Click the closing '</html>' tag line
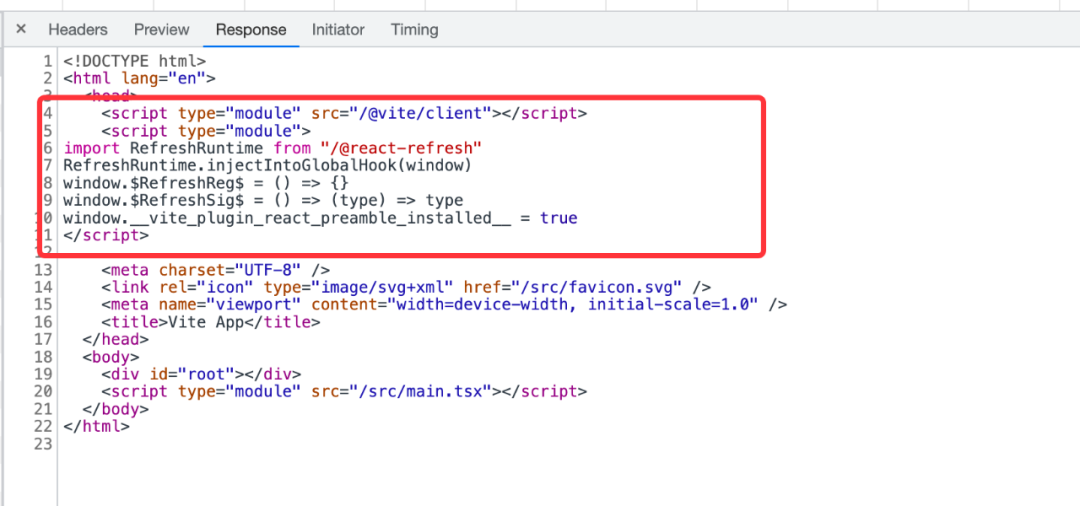 tap(96, 426)
